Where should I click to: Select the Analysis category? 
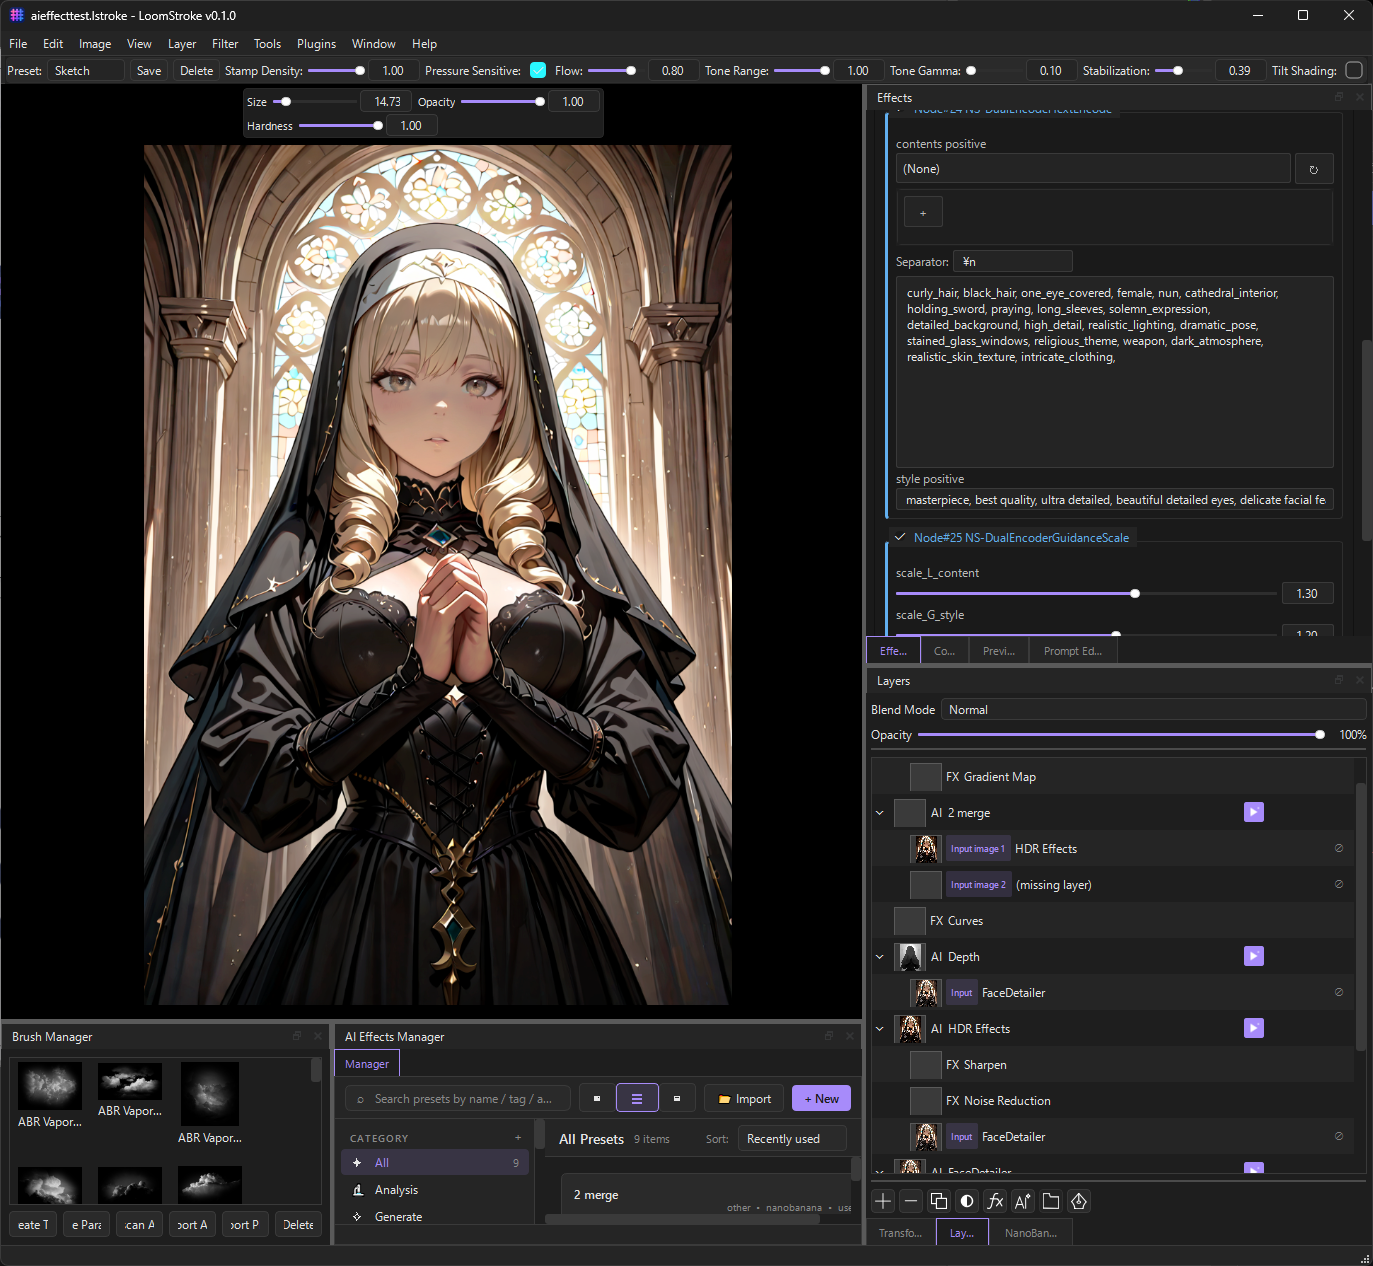[435, 1190]
